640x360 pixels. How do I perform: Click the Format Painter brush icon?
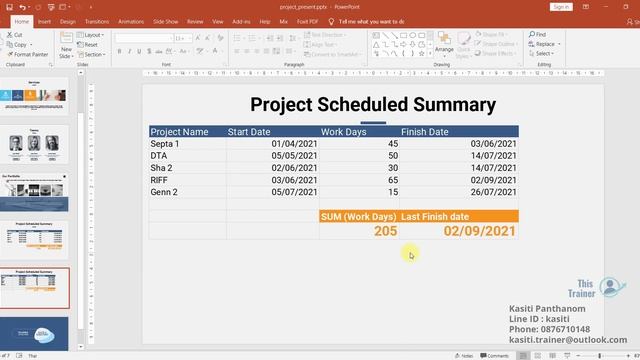10,54
